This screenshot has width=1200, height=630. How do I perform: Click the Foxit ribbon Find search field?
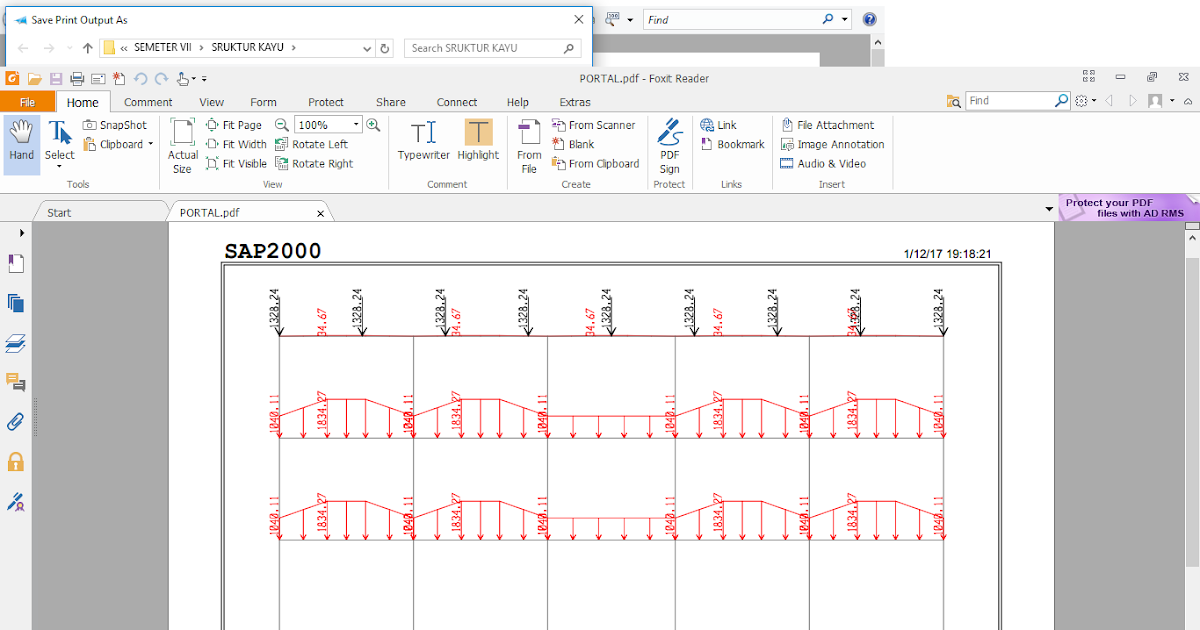coord(1011,101)
